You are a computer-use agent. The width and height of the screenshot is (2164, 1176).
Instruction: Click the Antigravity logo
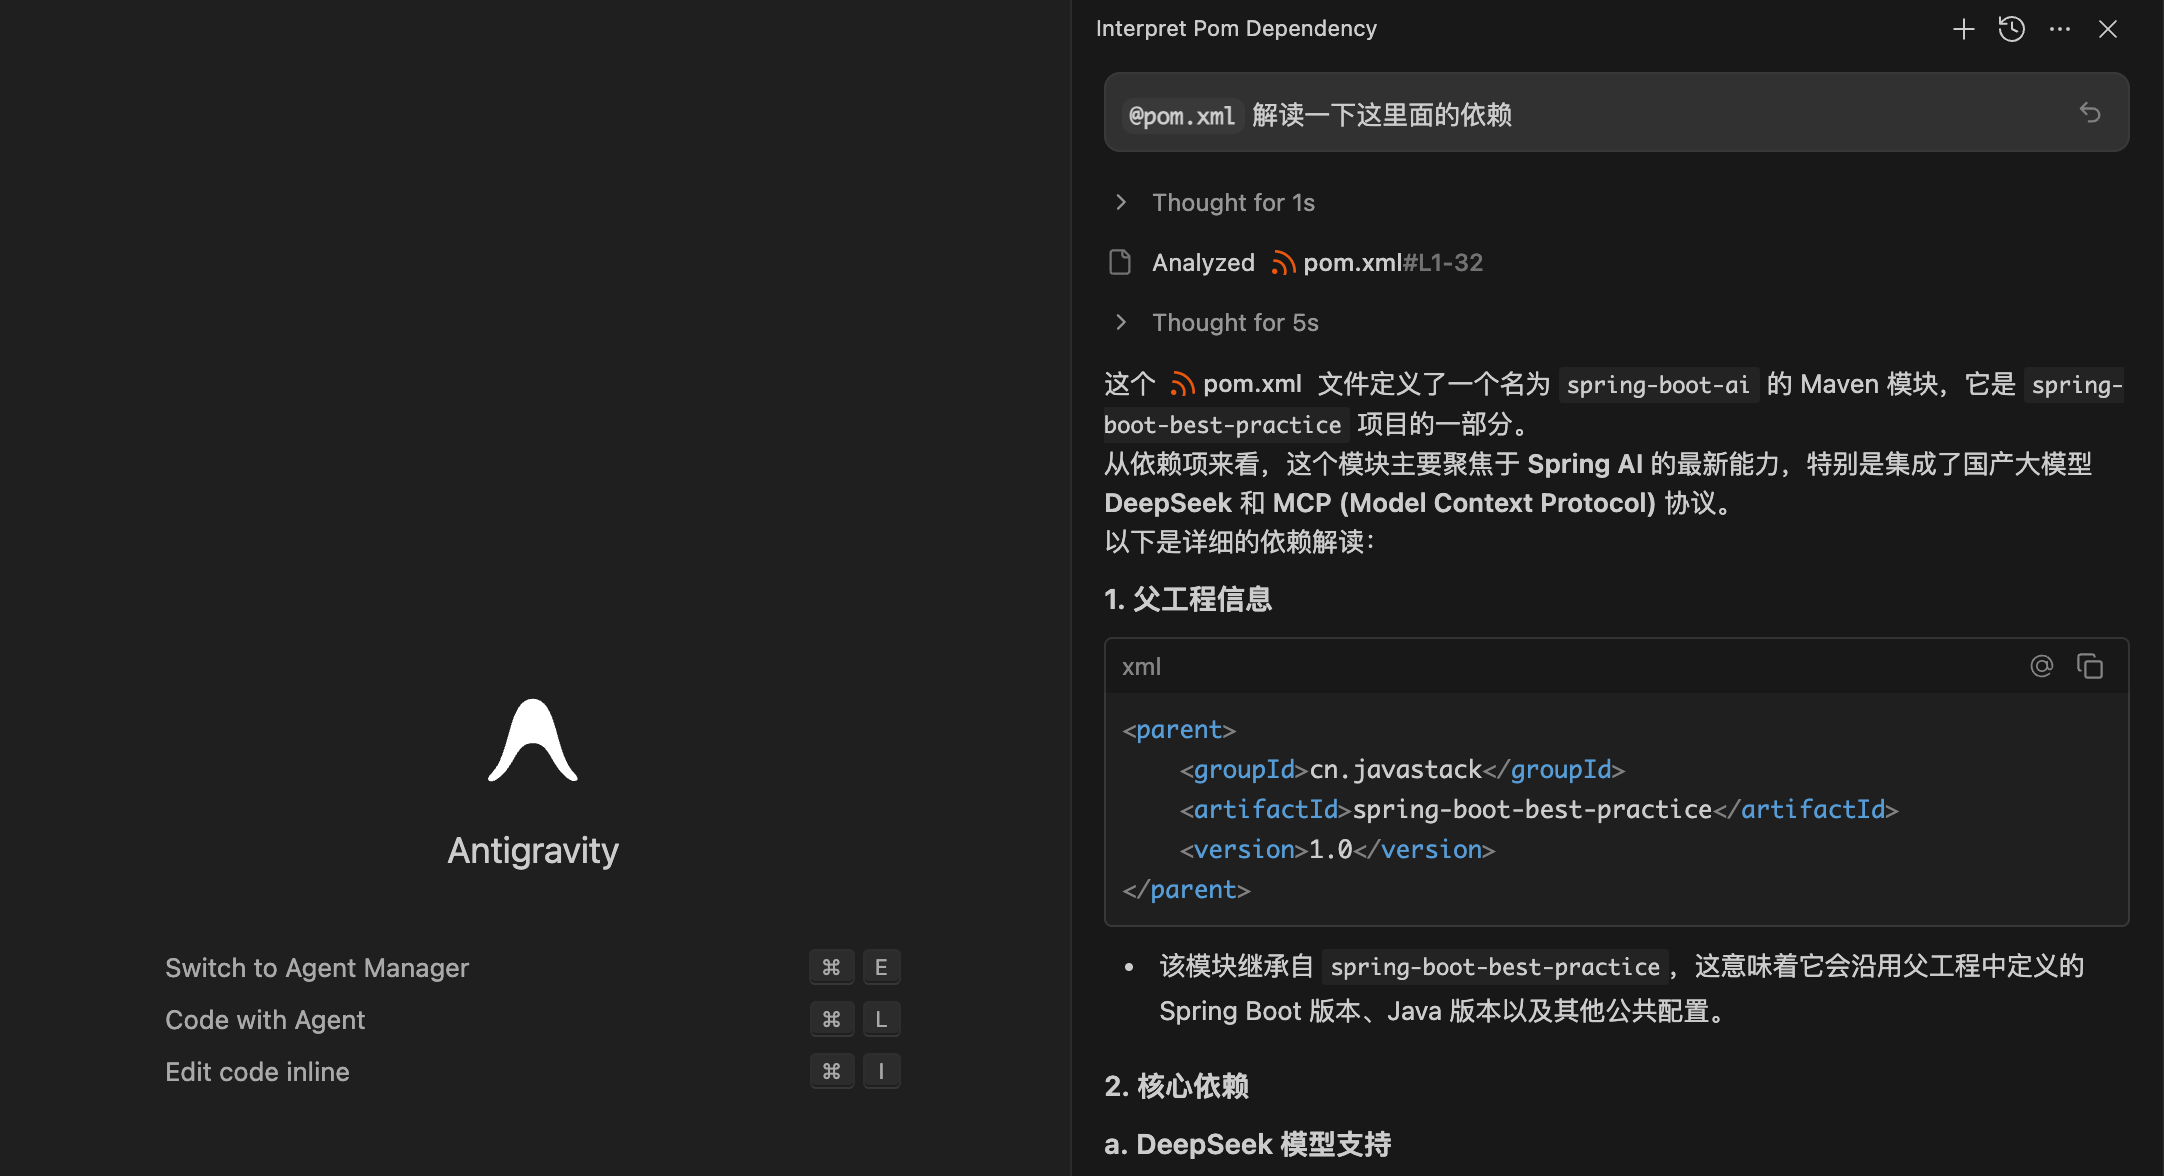533,740
